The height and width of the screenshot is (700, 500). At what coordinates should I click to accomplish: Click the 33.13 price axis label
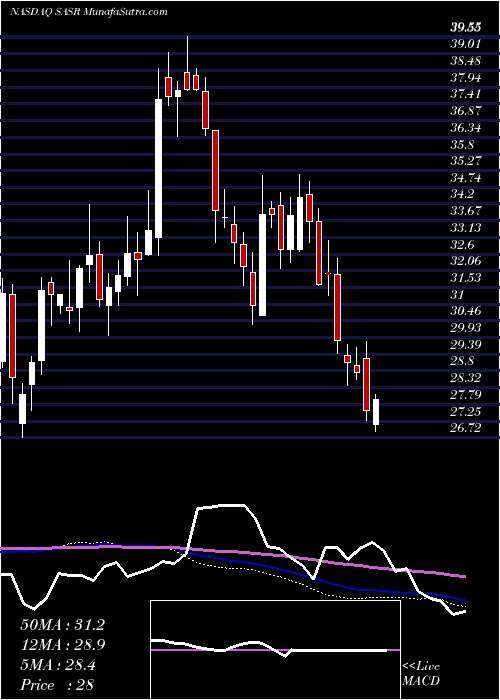tap(466, 228)
